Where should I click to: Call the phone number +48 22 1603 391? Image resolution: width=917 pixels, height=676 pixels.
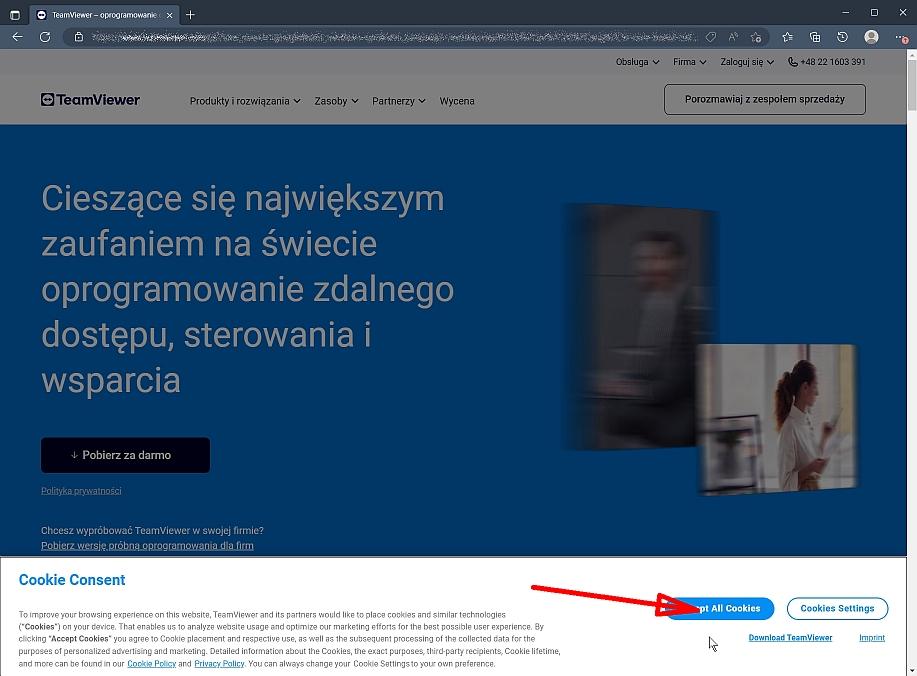(x=826, y=62)
